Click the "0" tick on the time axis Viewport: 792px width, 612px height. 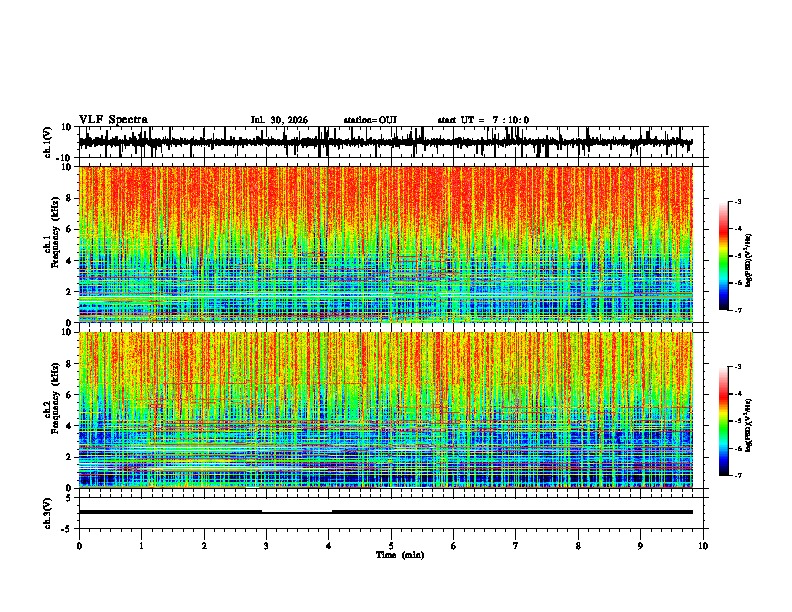click(79, 546)
